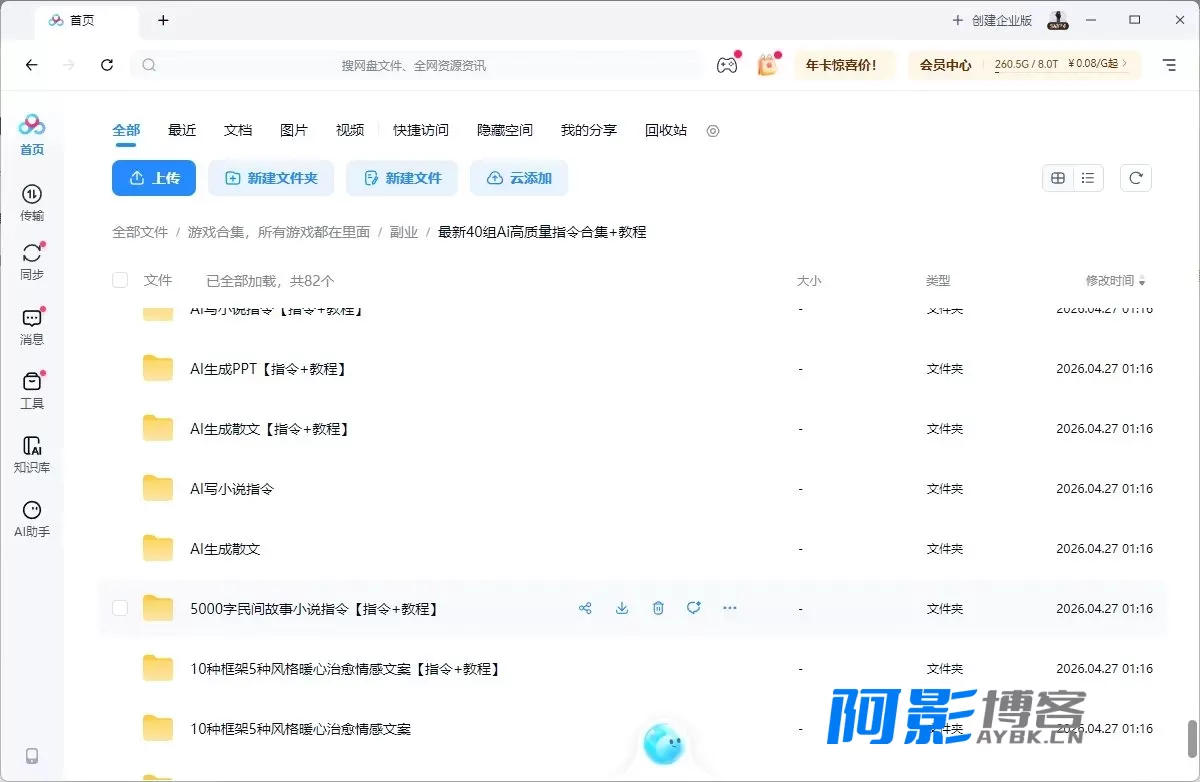Image resolution: width=1200 pixels, height=782 pixels.
Task: Open more options ellipsis on highlighted folder
Action: [x=730, y=608]
